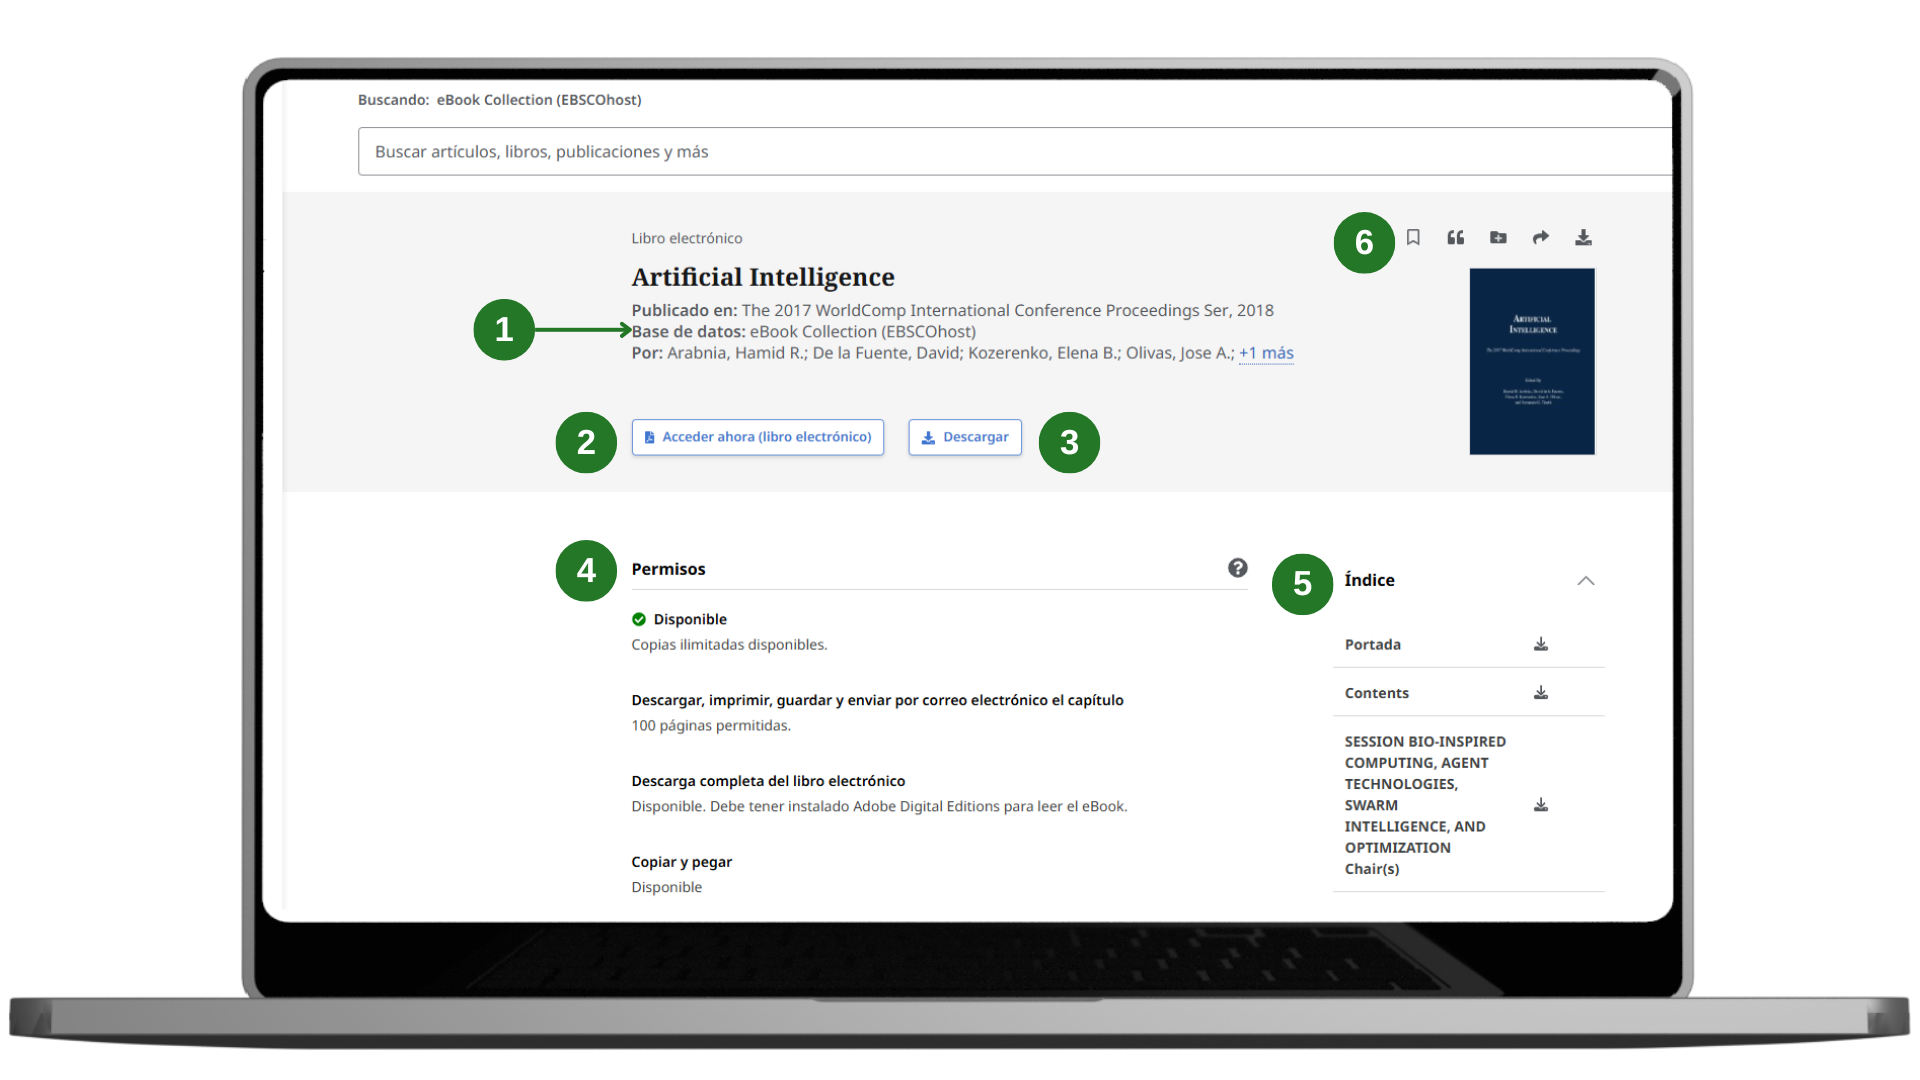The height and width of the screenshot is (1080, 1920).
Task: Expand authors with +1 más link
Action: tap(1266, 353)
